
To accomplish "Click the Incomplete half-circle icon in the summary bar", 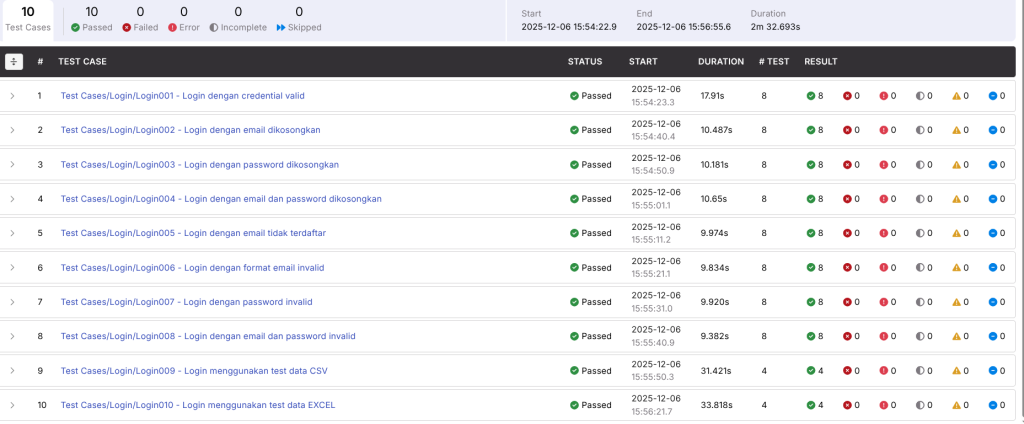I will pos(214,28).
